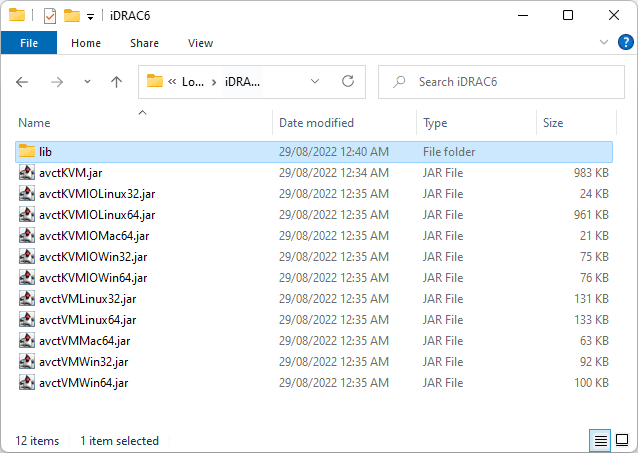Open address bar history dropdown

315,82
